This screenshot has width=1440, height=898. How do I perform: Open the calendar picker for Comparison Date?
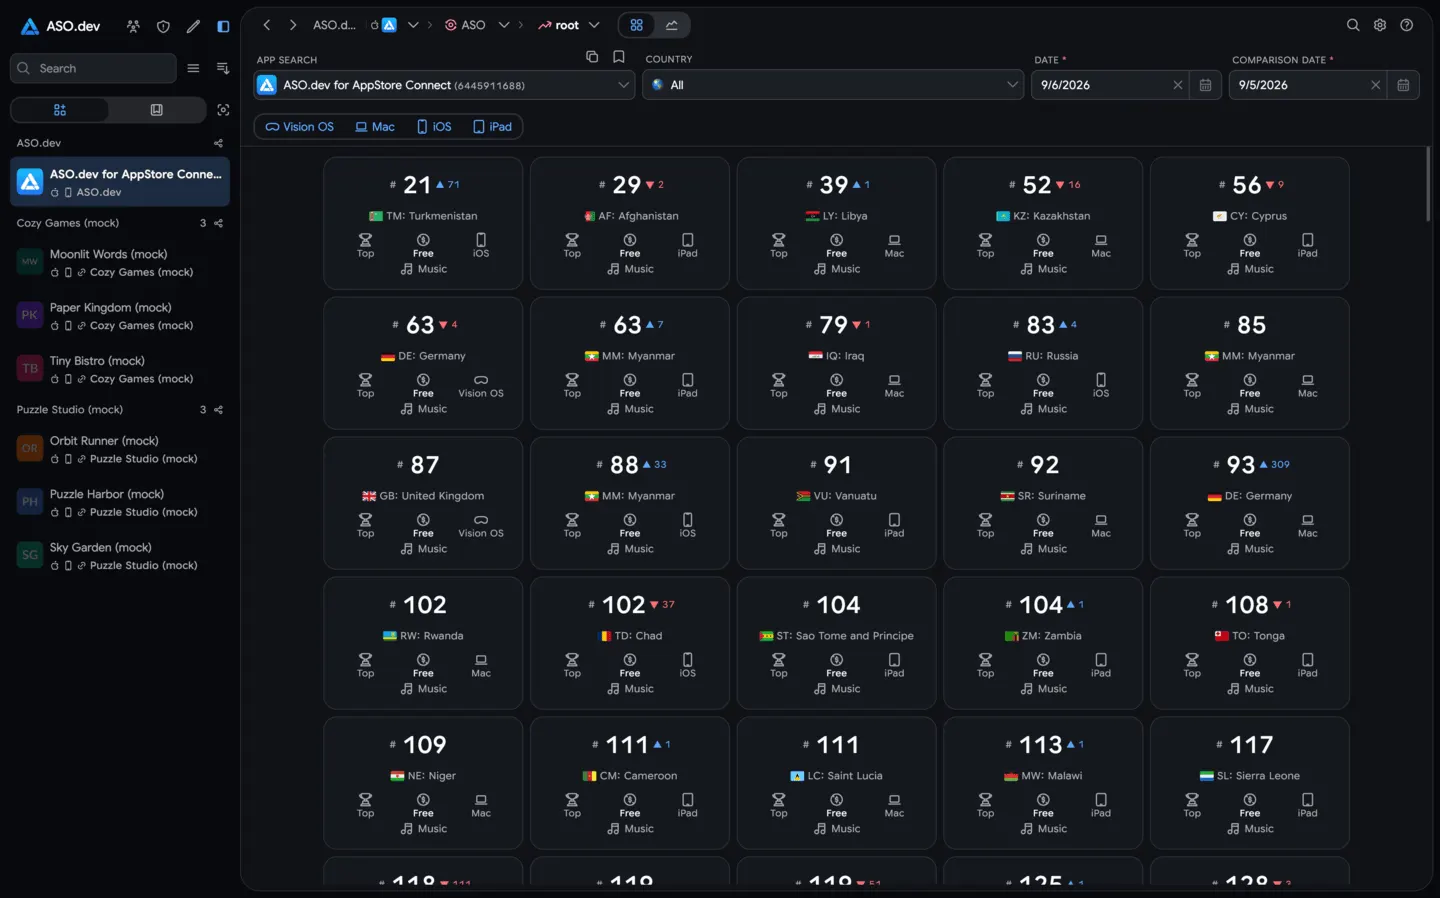click(1404, 85)
